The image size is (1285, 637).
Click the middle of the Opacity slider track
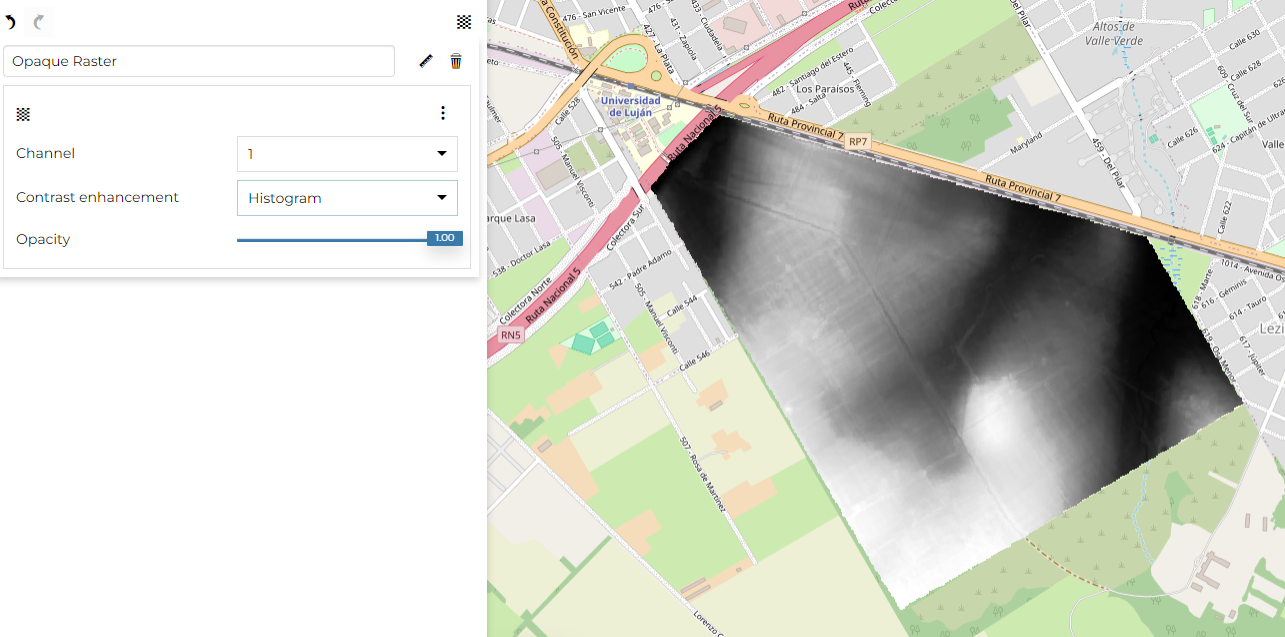332,240
